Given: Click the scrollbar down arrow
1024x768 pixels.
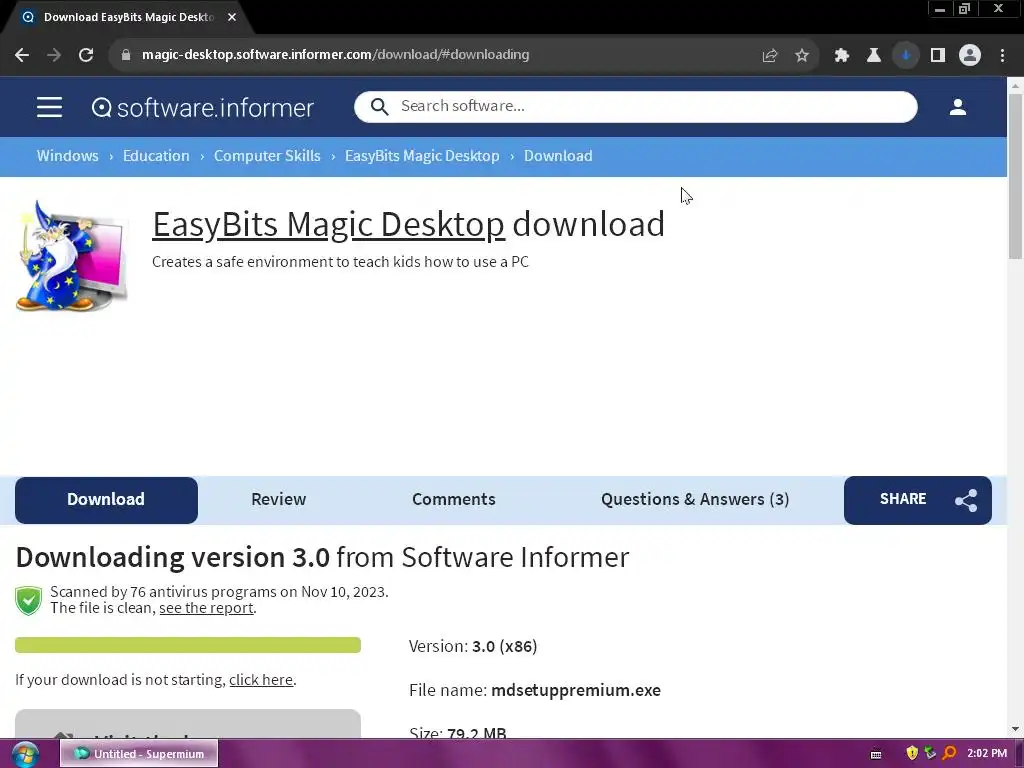Looking at the screenshot, I should pyautogui.click(x=1016, y=729).
